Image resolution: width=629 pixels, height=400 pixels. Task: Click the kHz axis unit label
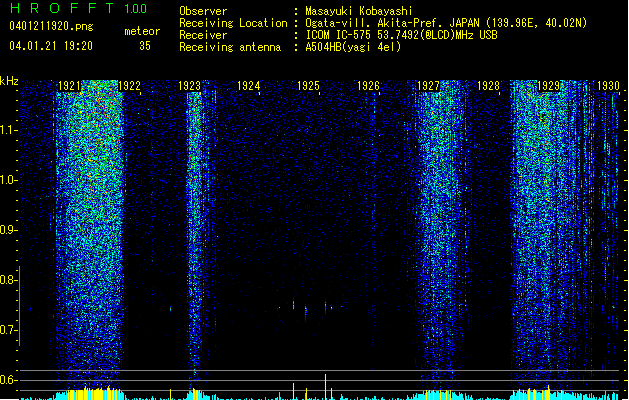coord(9,81)
